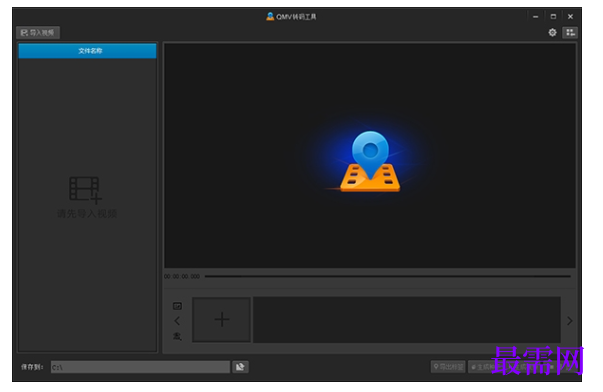Click the 导入视频 import video button
Image resolution: width=603 pixels, height=392 pixels.
pos(38,33)
